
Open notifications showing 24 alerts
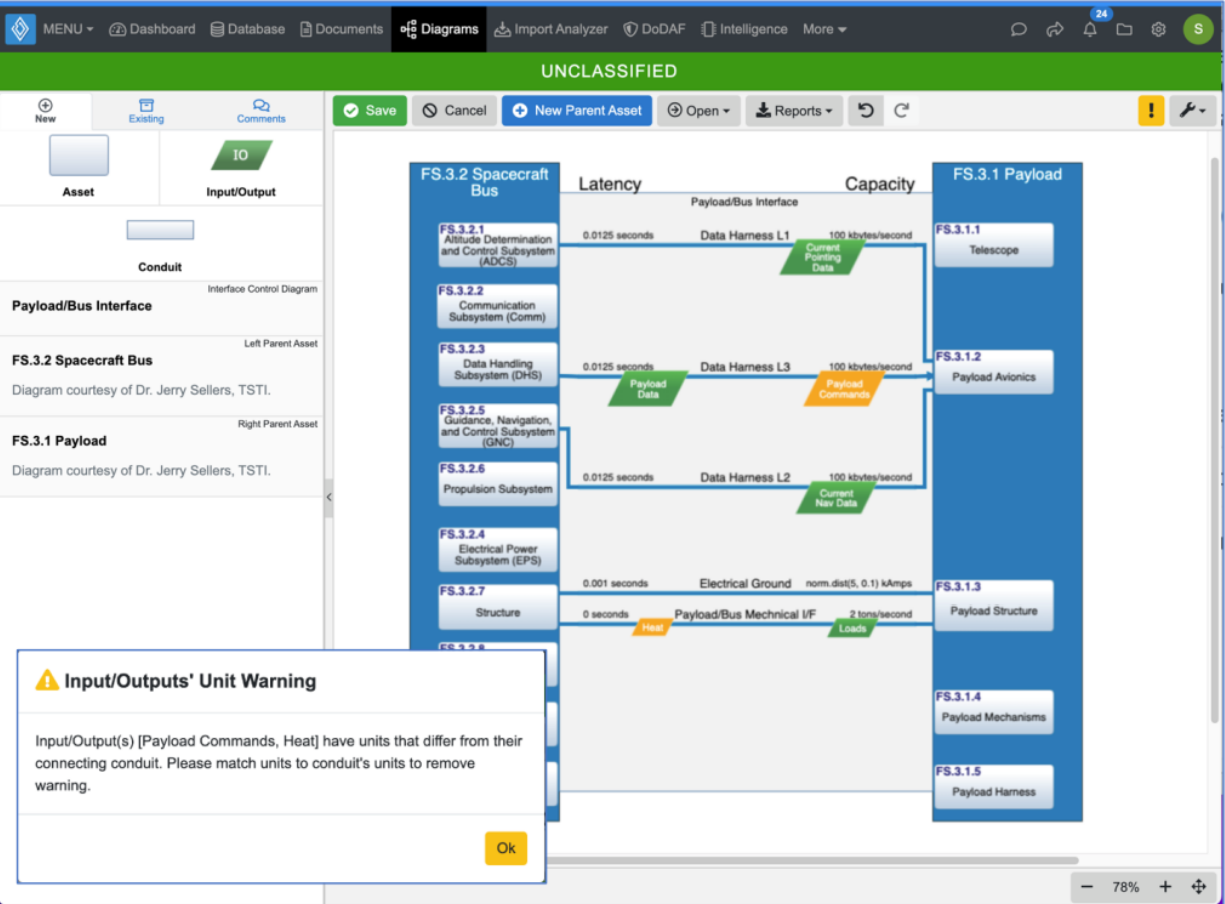(1089, 29)
